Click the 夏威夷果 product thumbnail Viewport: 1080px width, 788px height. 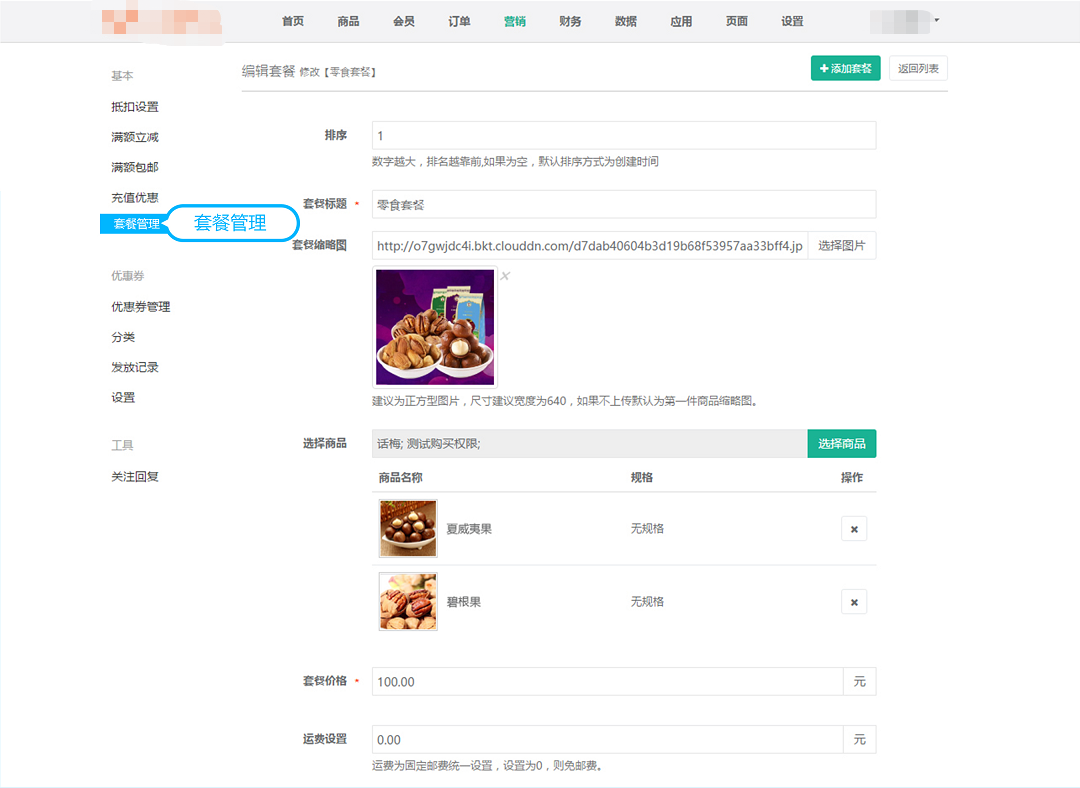pyautogui.click(x=408, y=528)
